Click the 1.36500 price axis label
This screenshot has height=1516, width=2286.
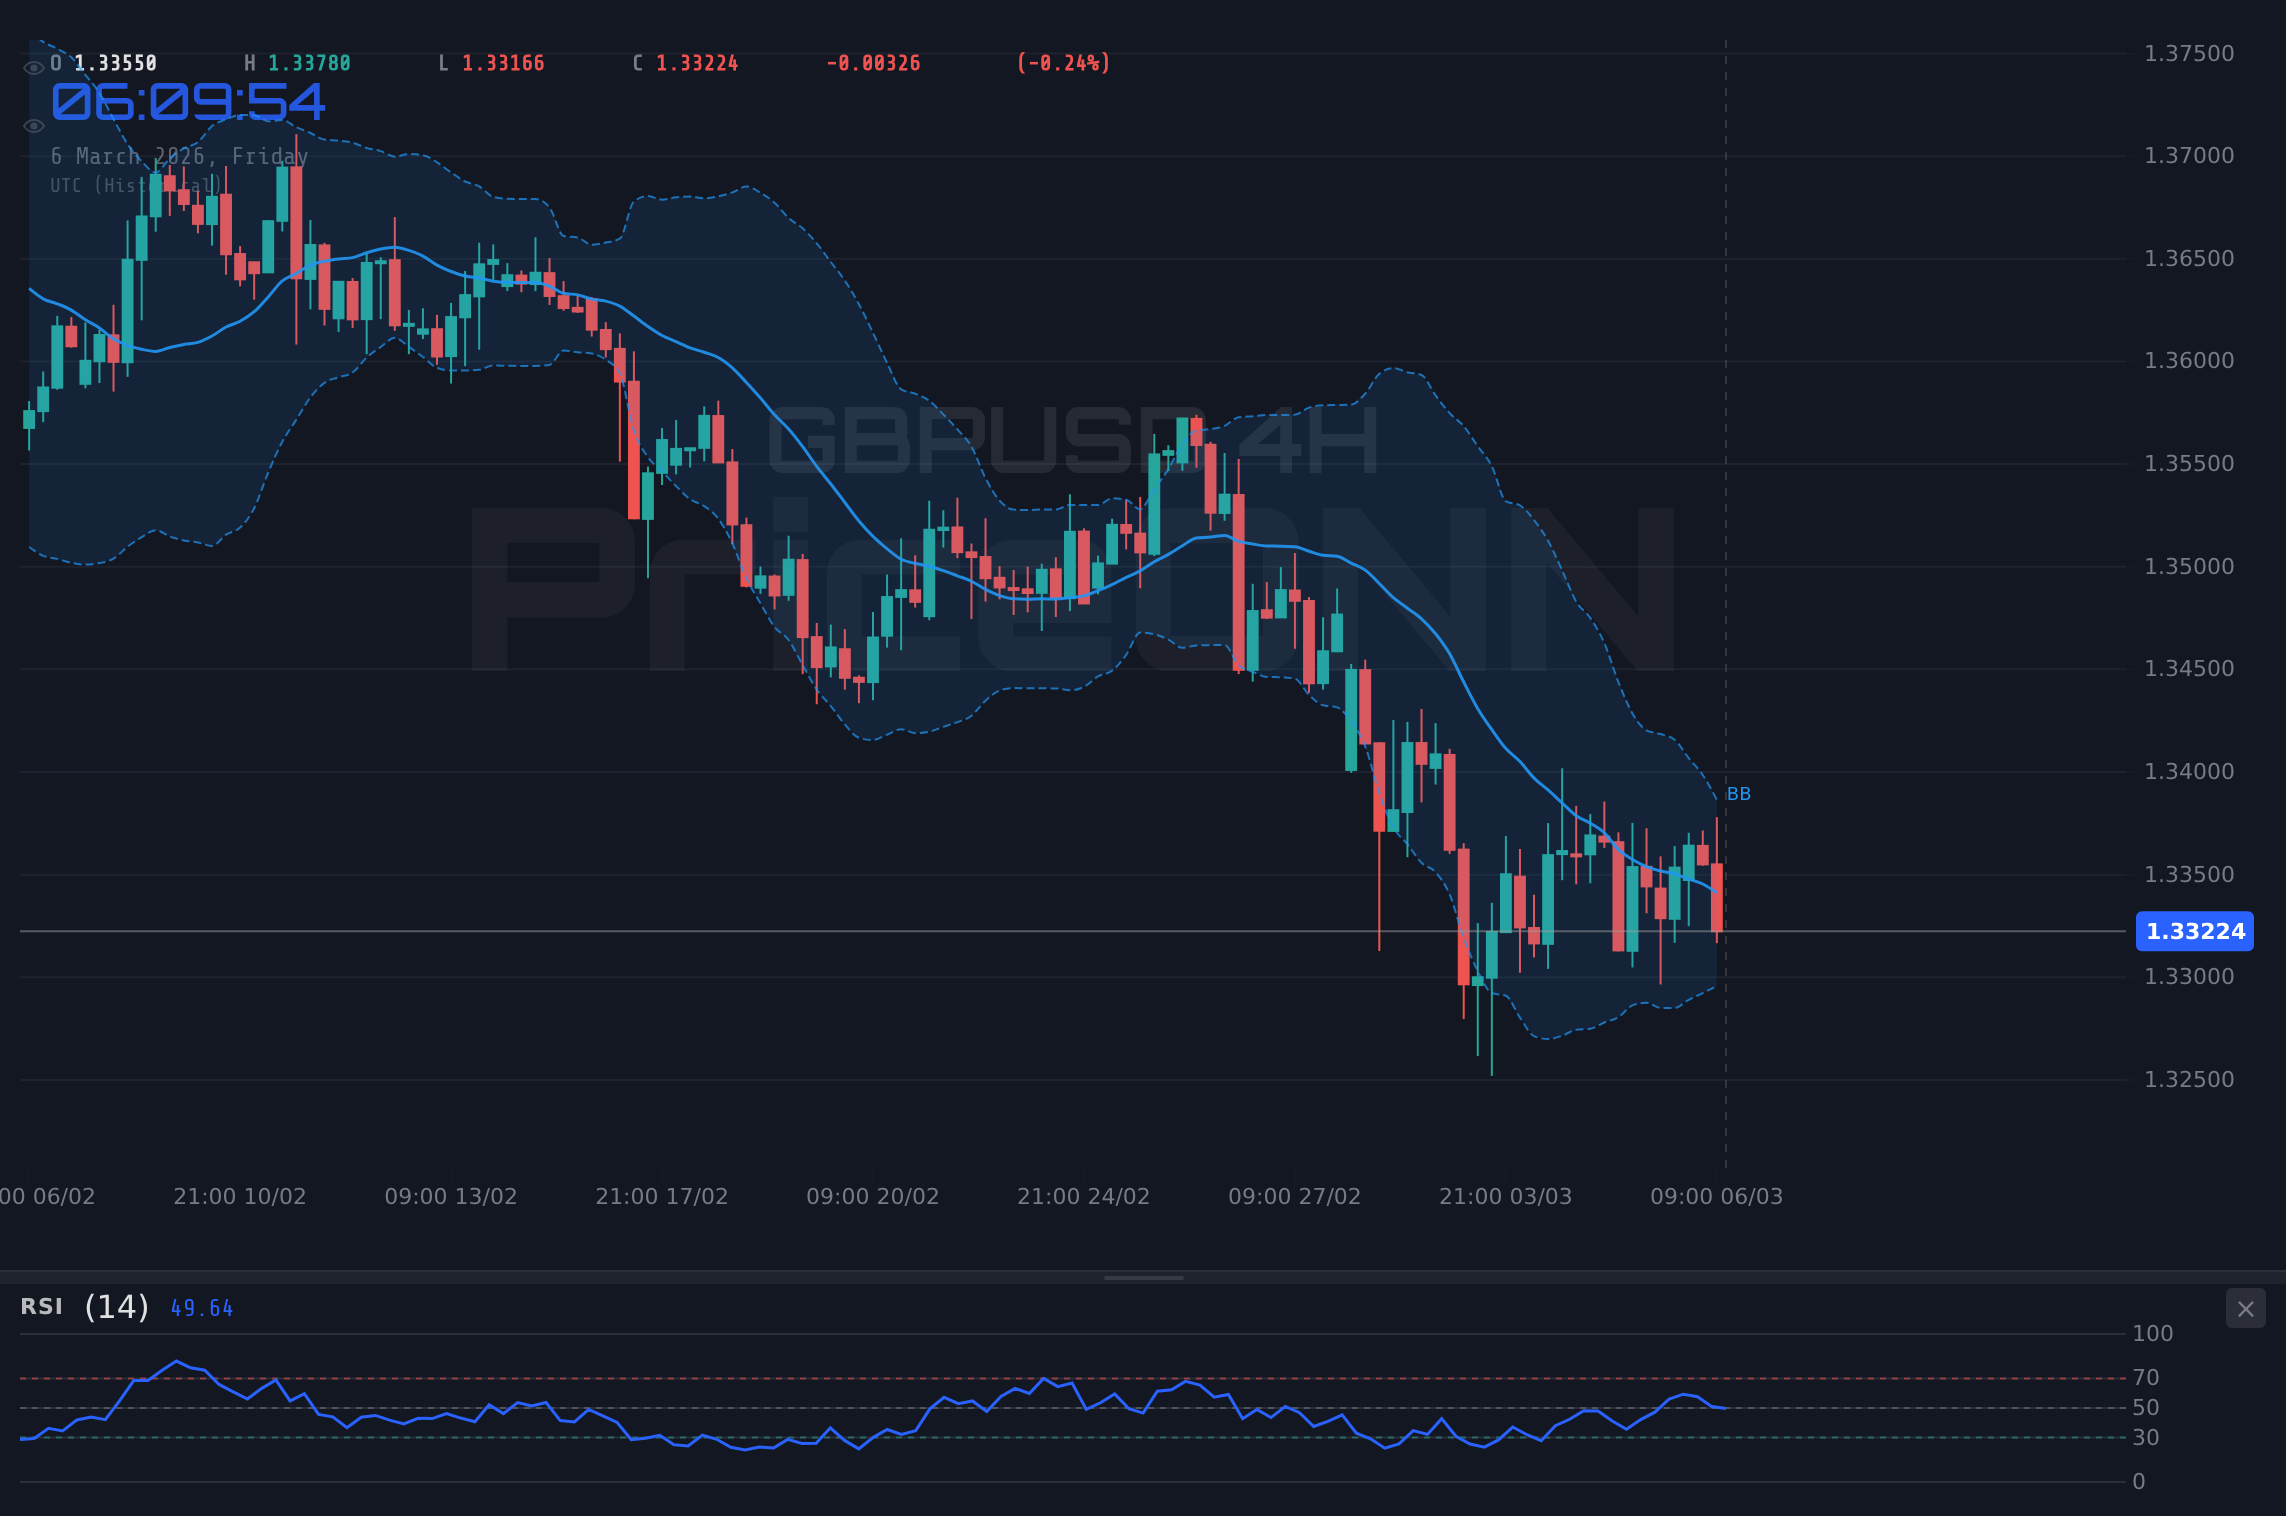(2189, 259)
